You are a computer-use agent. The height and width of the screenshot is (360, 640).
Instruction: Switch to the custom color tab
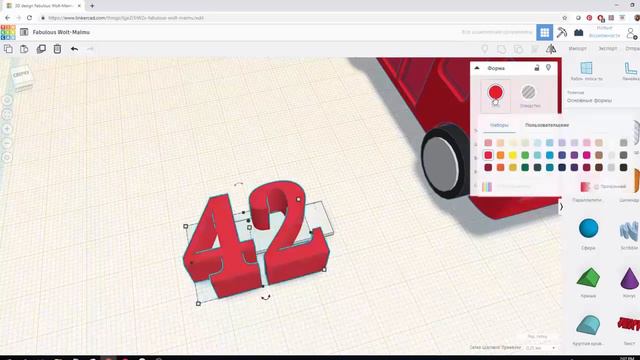pos(547,125)
